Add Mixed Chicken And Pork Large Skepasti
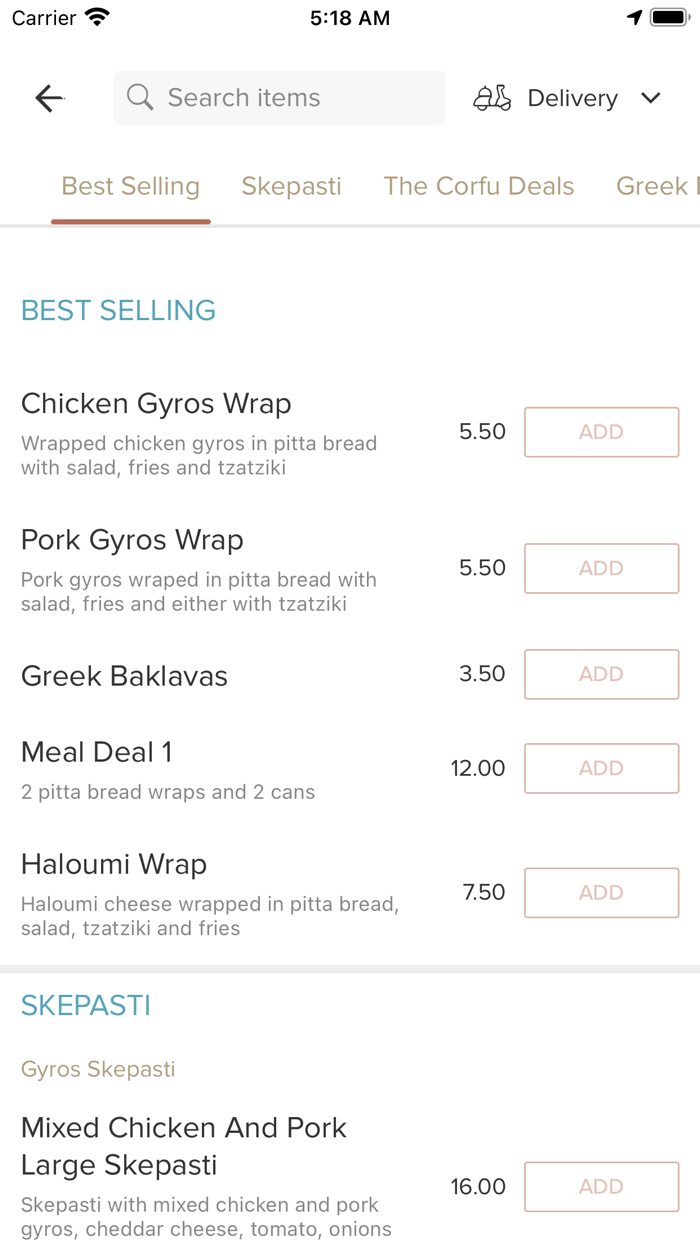The image size is (700, 1244). coord(601,1186)
